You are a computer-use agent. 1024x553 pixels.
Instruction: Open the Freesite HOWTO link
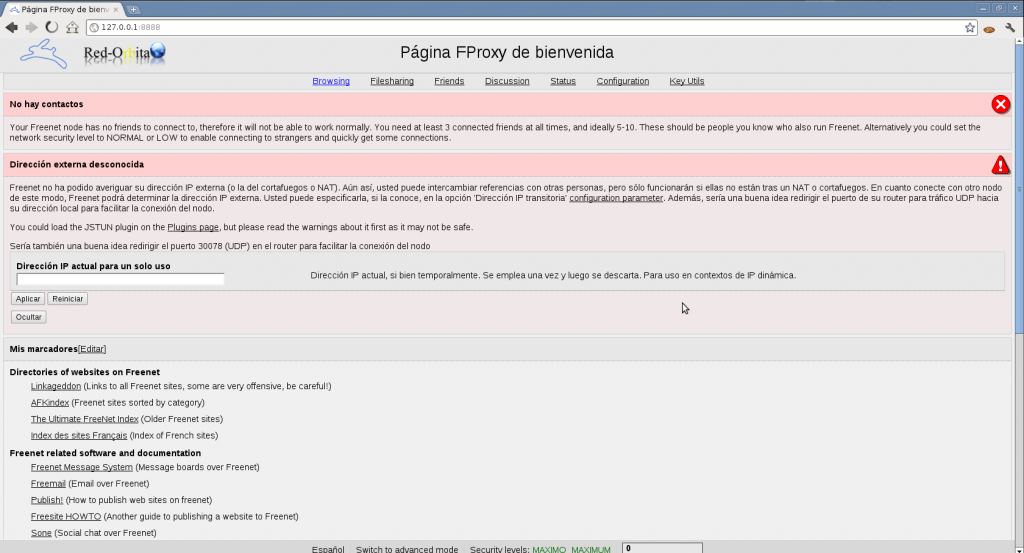click(66, 516)
